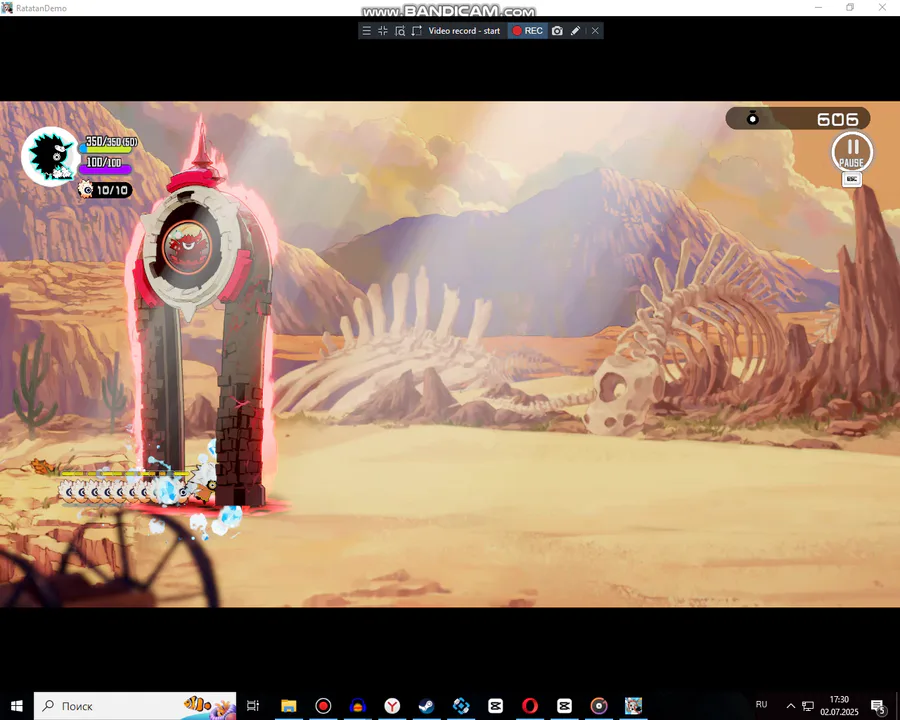
Task: Open the network status tray icon
Action: pos(808,706)
